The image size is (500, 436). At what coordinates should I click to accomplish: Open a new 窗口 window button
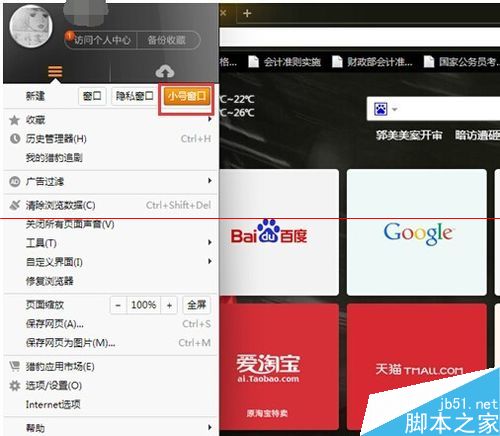92,96
